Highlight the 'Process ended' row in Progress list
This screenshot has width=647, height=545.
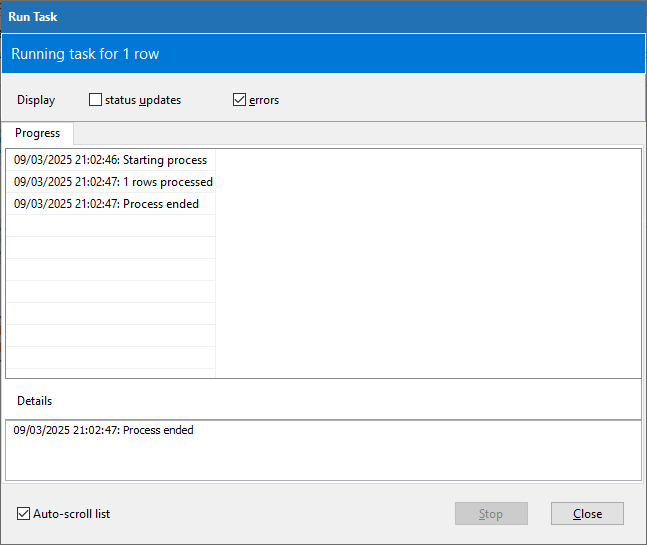(106, 204)
